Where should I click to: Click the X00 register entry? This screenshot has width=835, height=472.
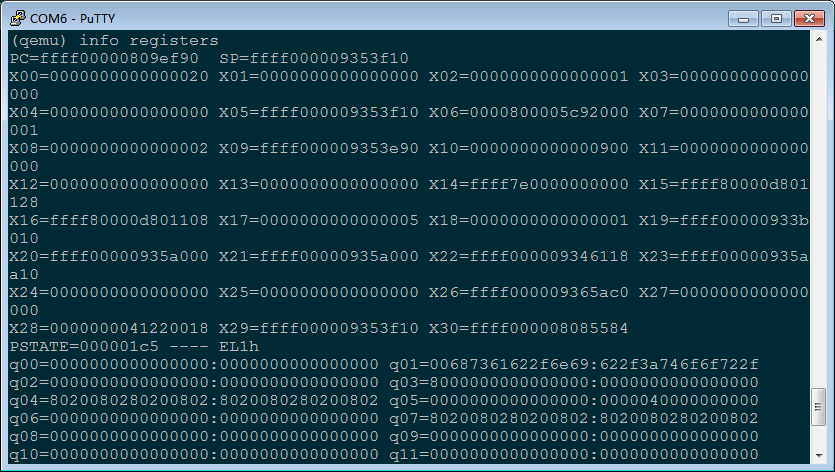click(x=108, y=77)
